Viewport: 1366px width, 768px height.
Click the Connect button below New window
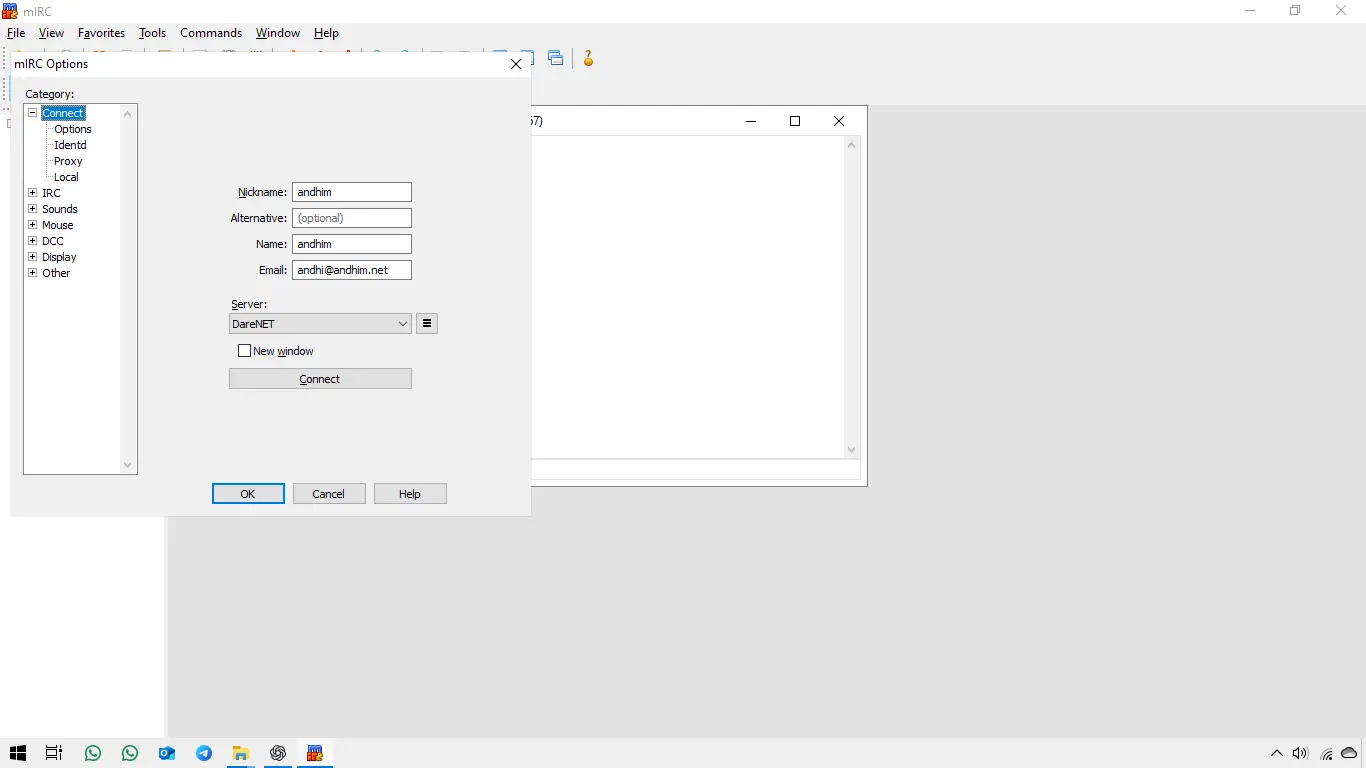[x=320, y=379]
